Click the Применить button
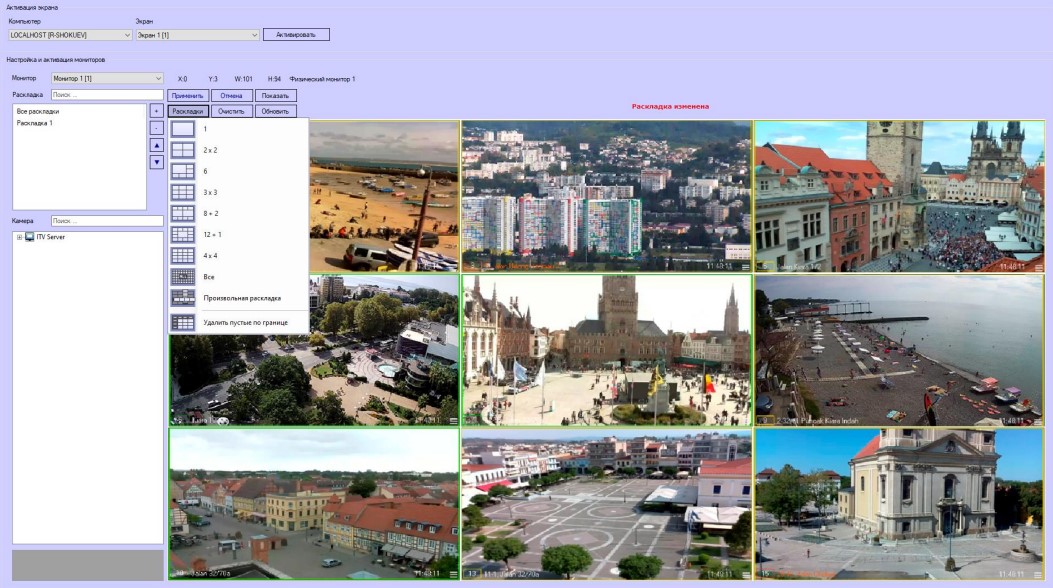Screen dimensions: 1053x588 188,96
